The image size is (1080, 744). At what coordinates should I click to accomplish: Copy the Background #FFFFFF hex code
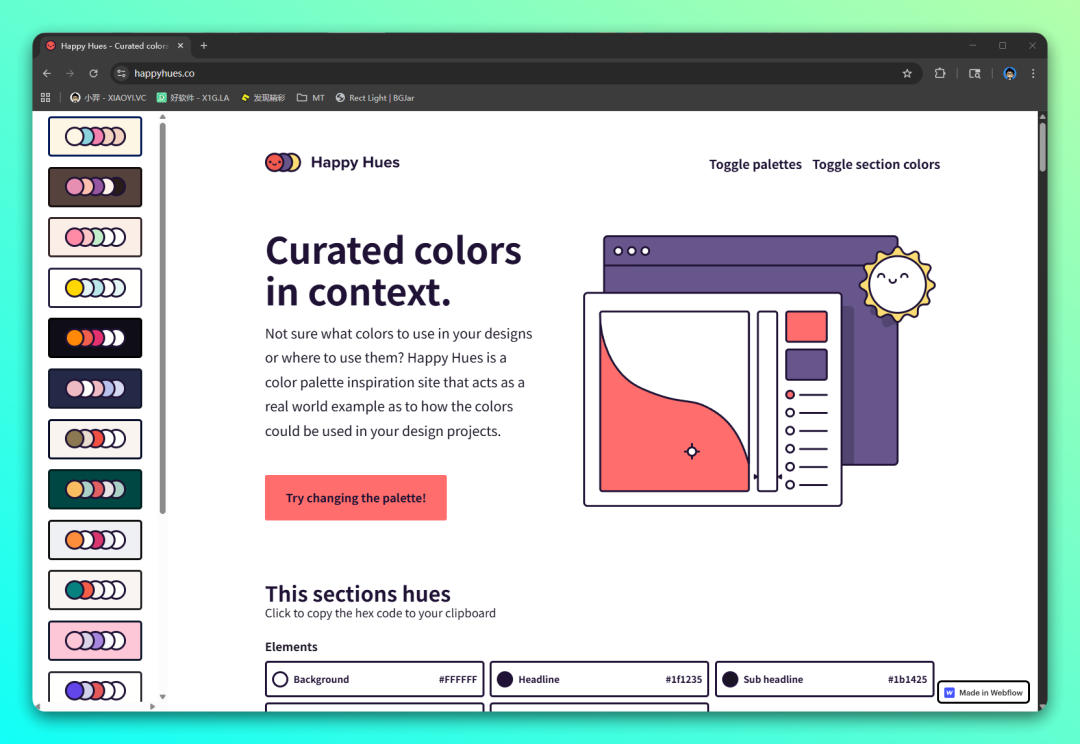tap(375, 679)
